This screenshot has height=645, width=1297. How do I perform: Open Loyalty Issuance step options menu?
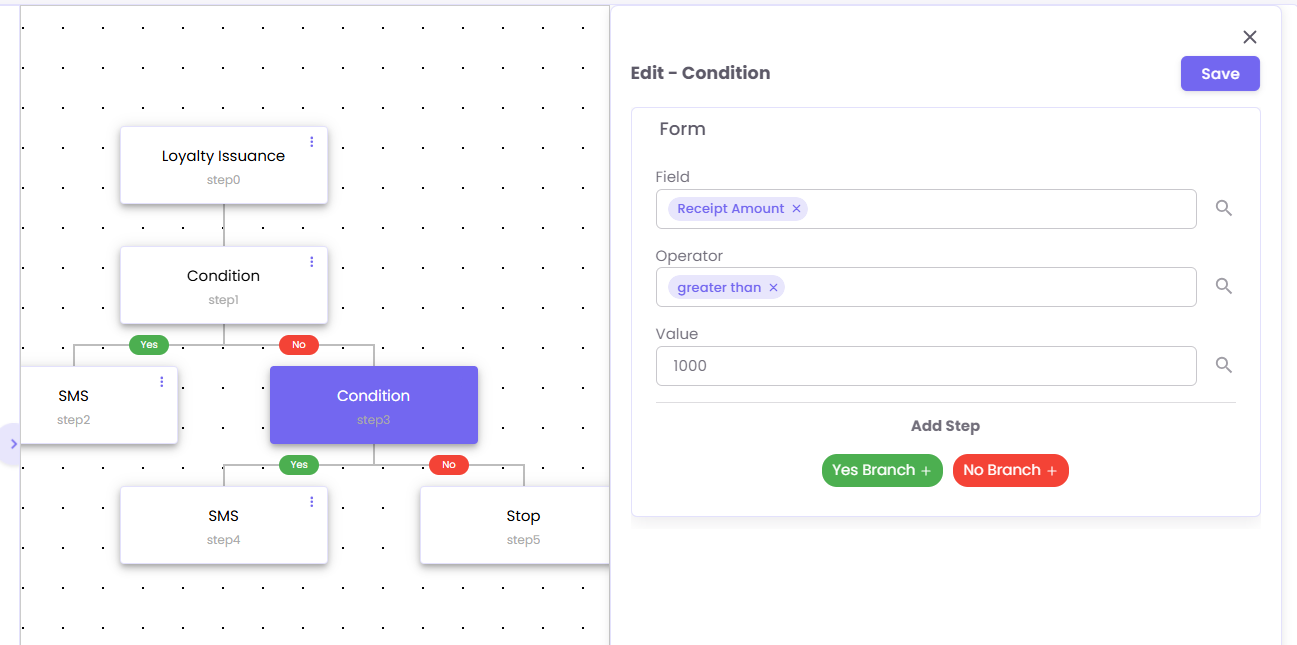point(312,142)
